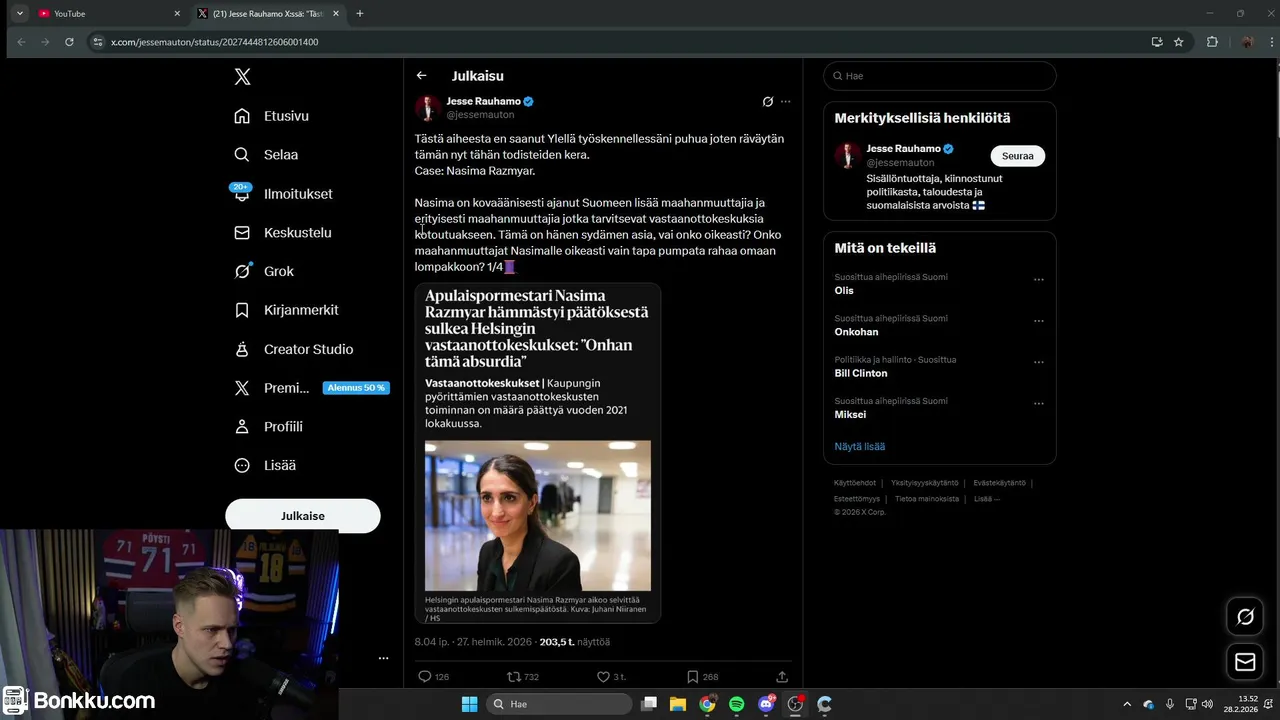This screenshot has height=720, width=1280.
Task: Open Spotify from the taskbar
Action: [737, 704]
